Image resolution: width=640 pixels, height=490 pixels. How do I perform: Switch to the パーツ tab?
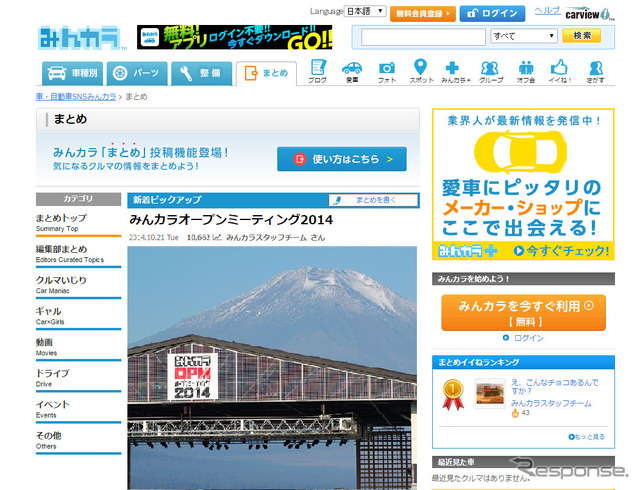pos(137,74)
